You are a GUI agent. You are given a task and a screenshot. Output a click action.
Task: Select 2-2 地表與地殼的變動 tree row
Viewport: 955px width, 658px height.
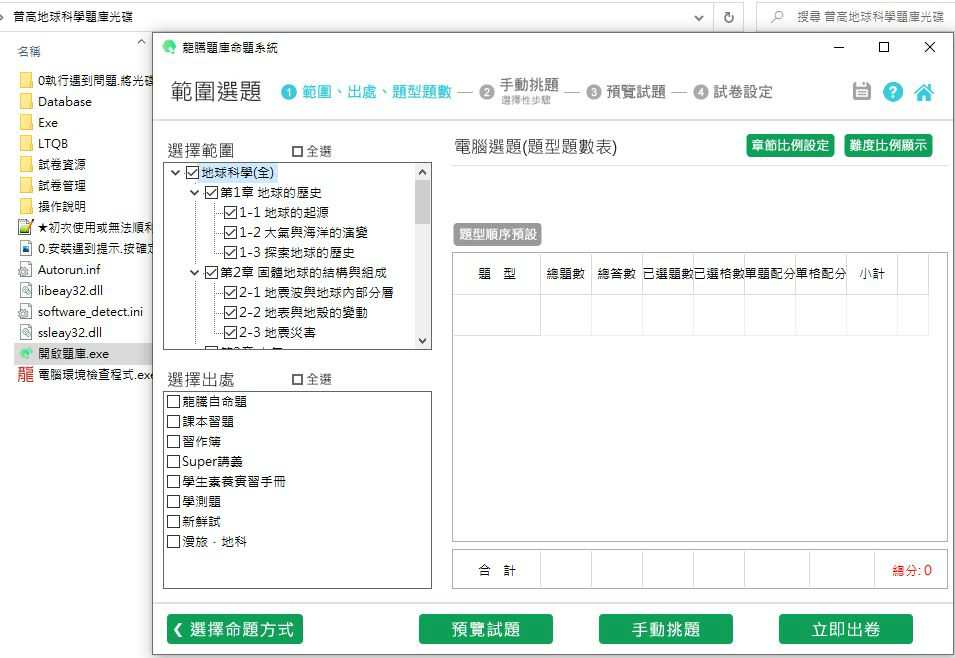click(x=303, y=313)
